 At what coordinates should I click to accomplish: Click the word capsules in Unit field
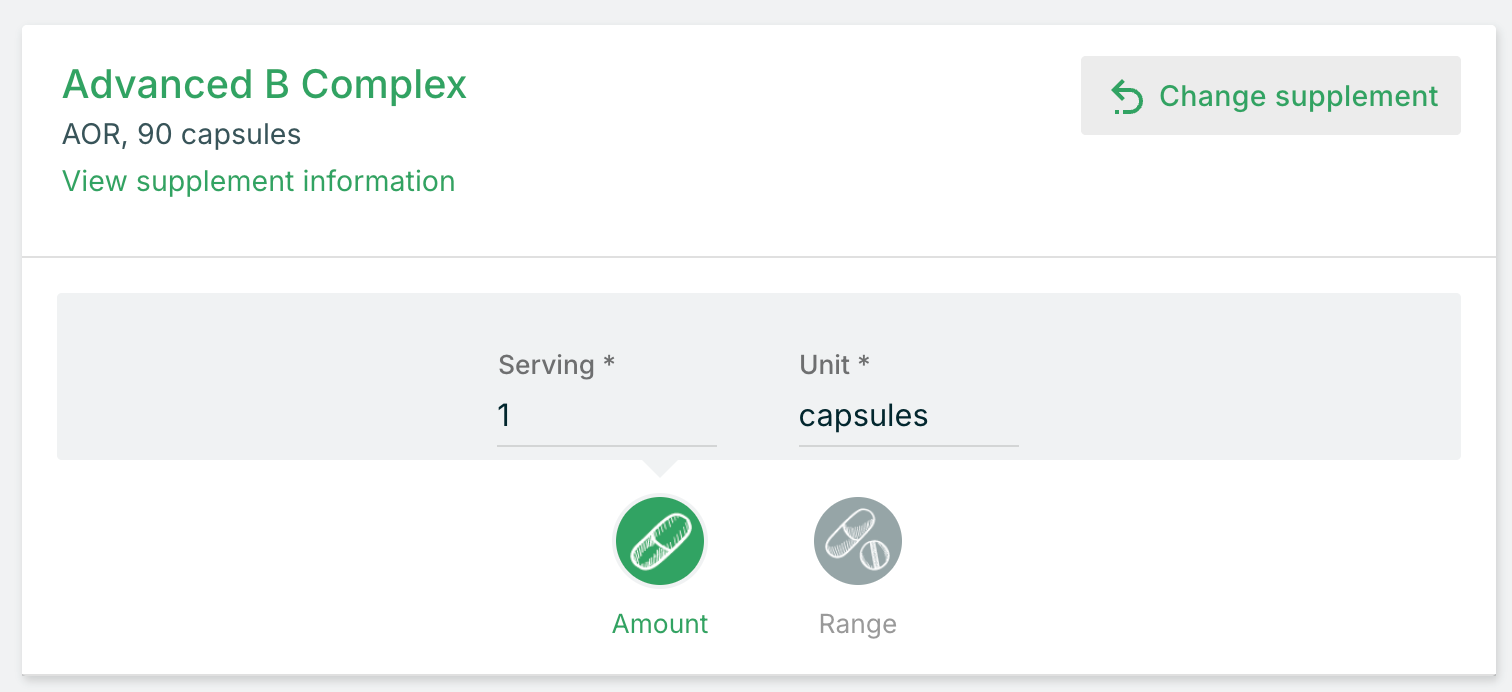coord(864,416)
